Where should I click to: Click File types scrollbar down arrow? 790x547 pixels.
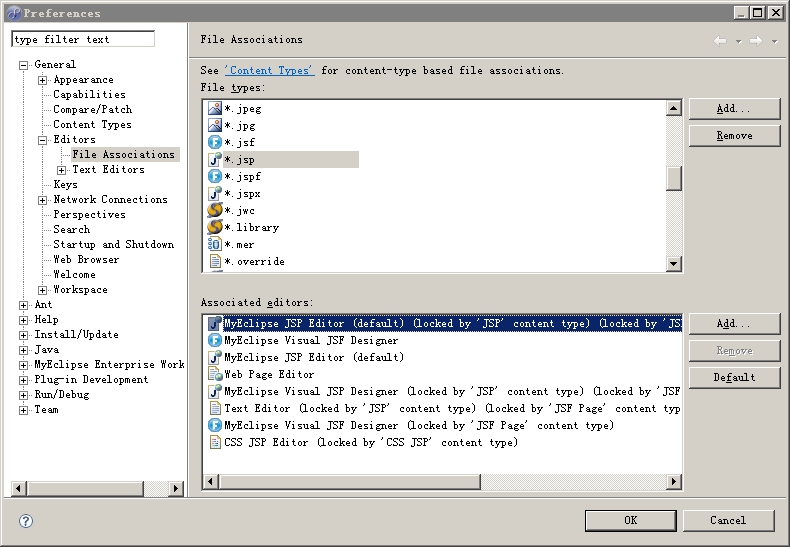(x=674, y=263)
